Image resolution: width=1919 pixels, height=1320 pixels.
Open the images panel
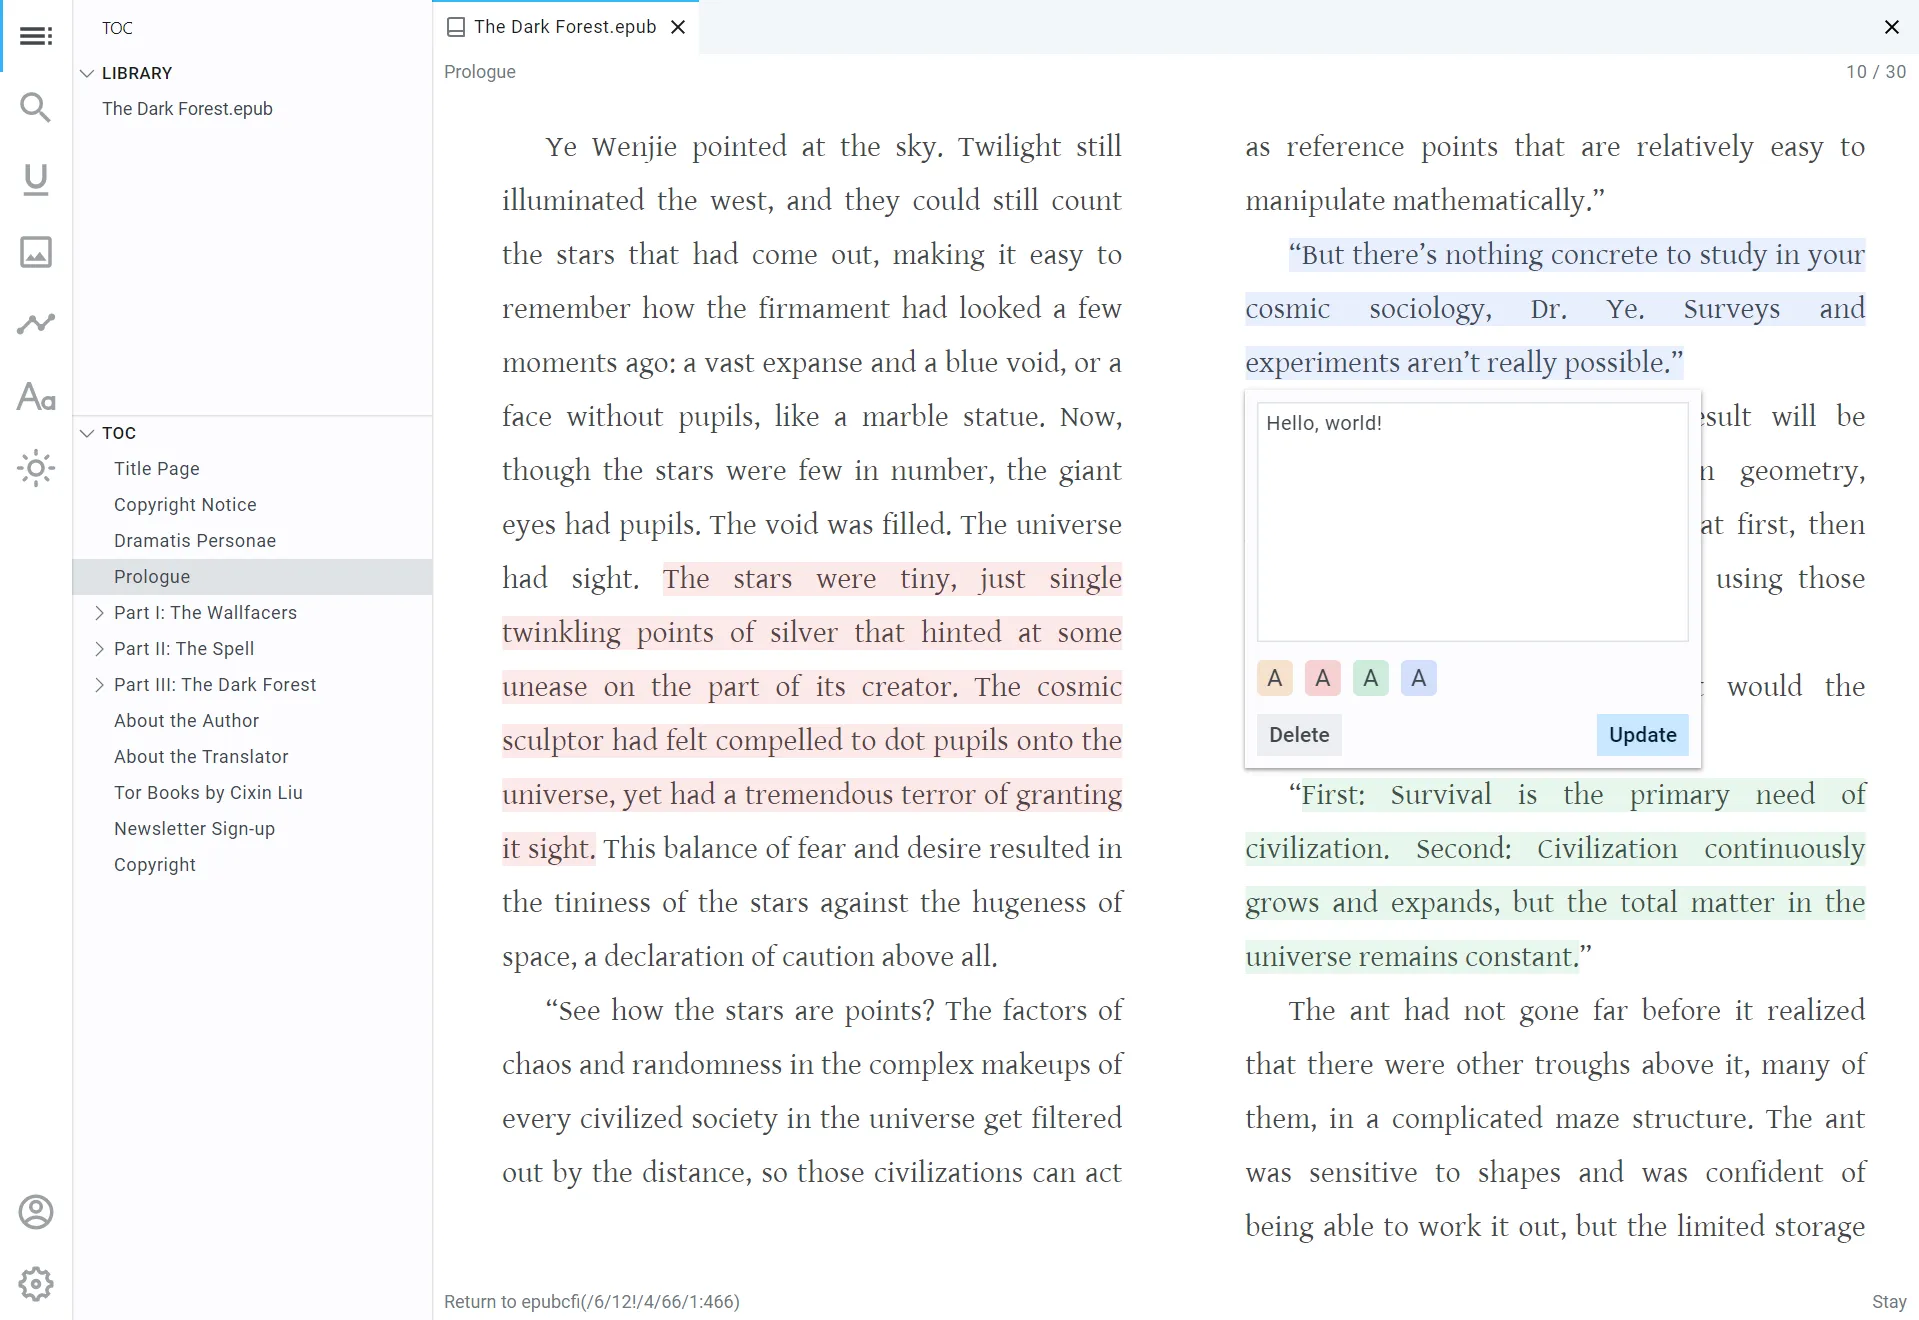coord(36,252)
